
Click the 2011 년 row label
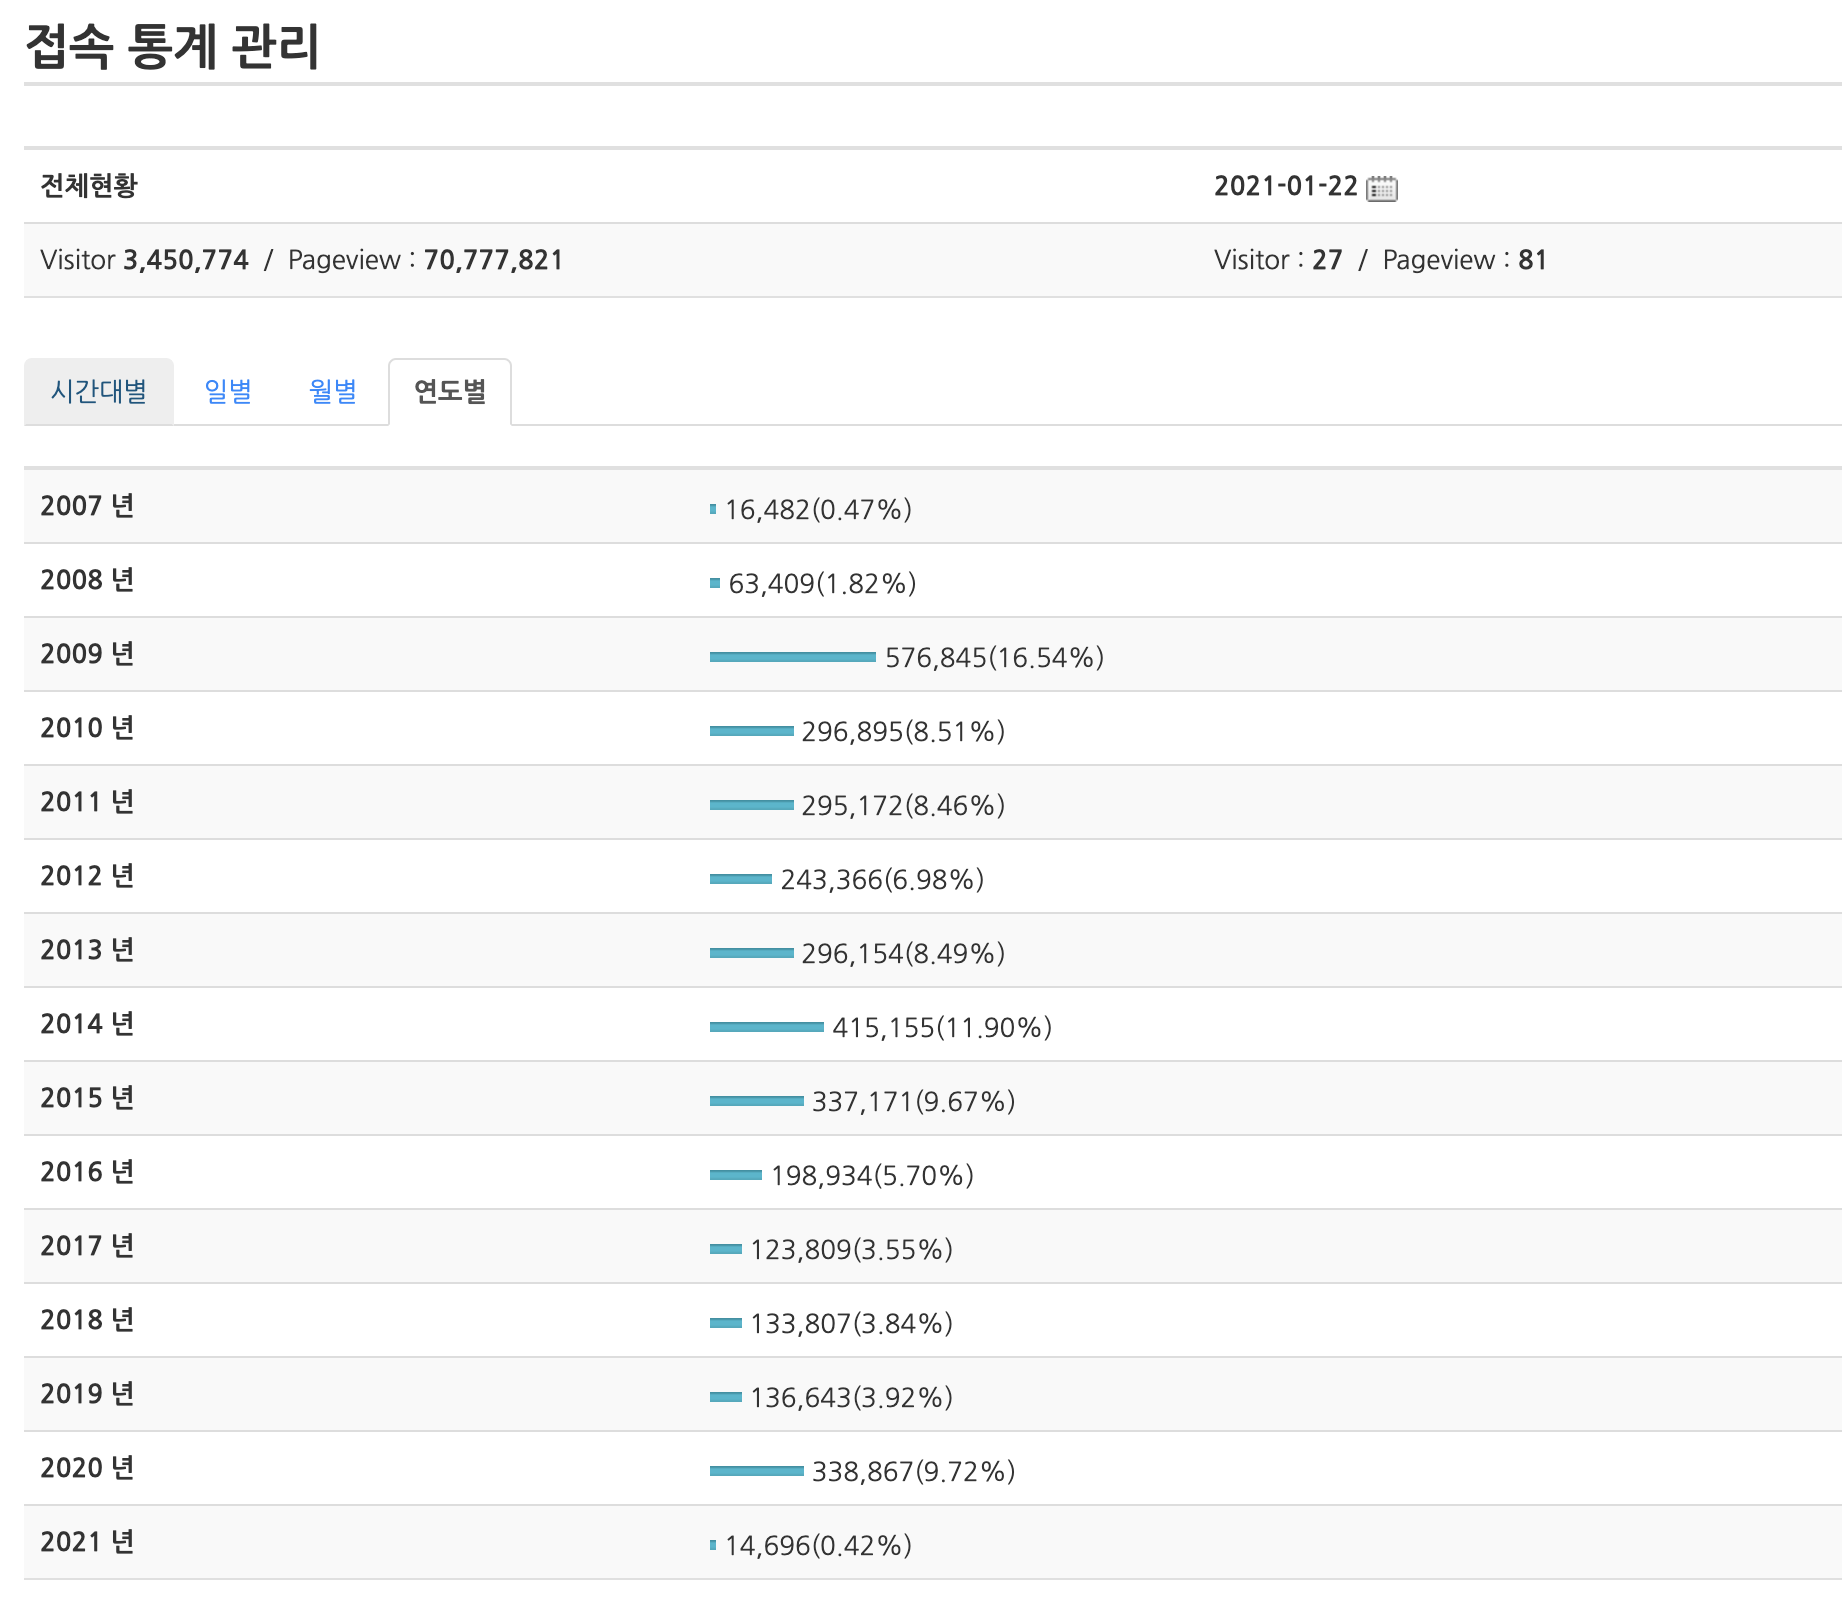87,802
